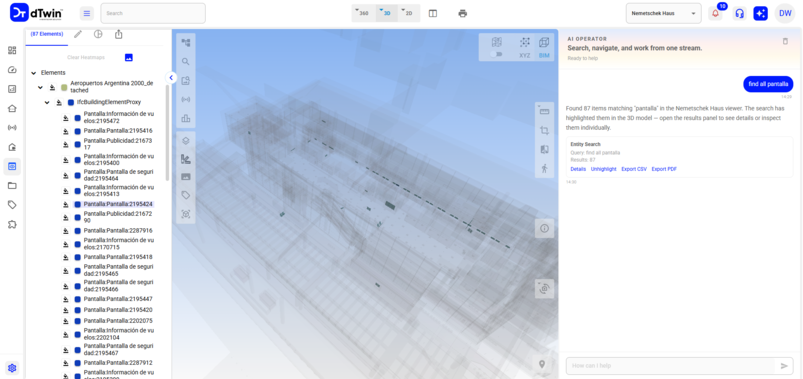Switch to XYZ point cloud mode
The image size is (803, 379).
coord(524,48)
